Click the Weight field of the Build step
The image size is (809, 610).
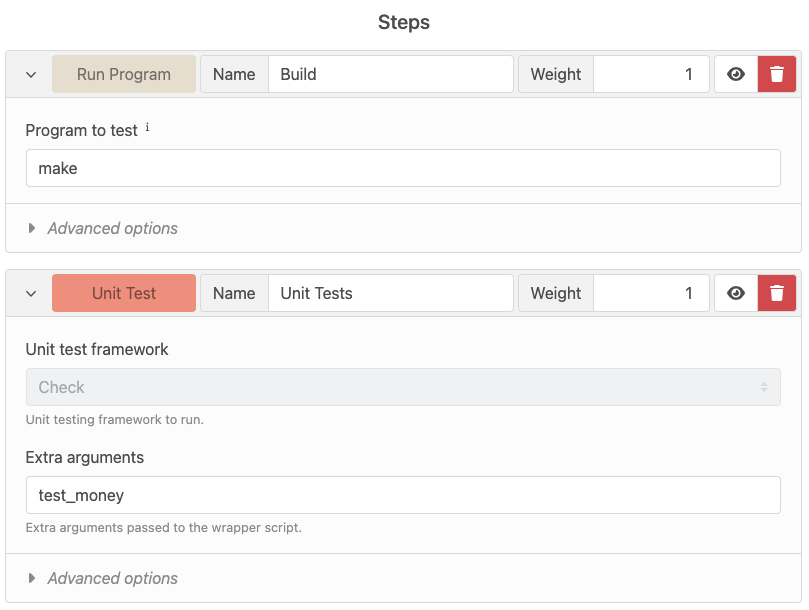point(651,74)
